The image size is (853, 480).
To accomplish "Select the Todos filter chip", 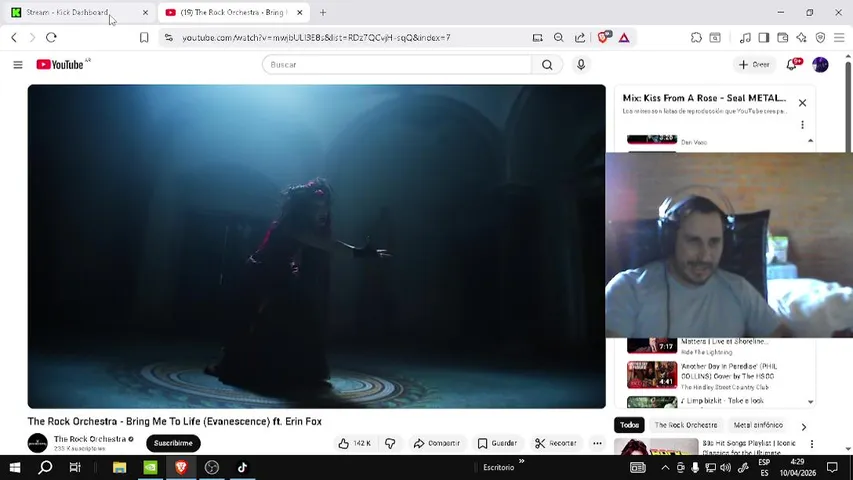I will pos(629,425).
